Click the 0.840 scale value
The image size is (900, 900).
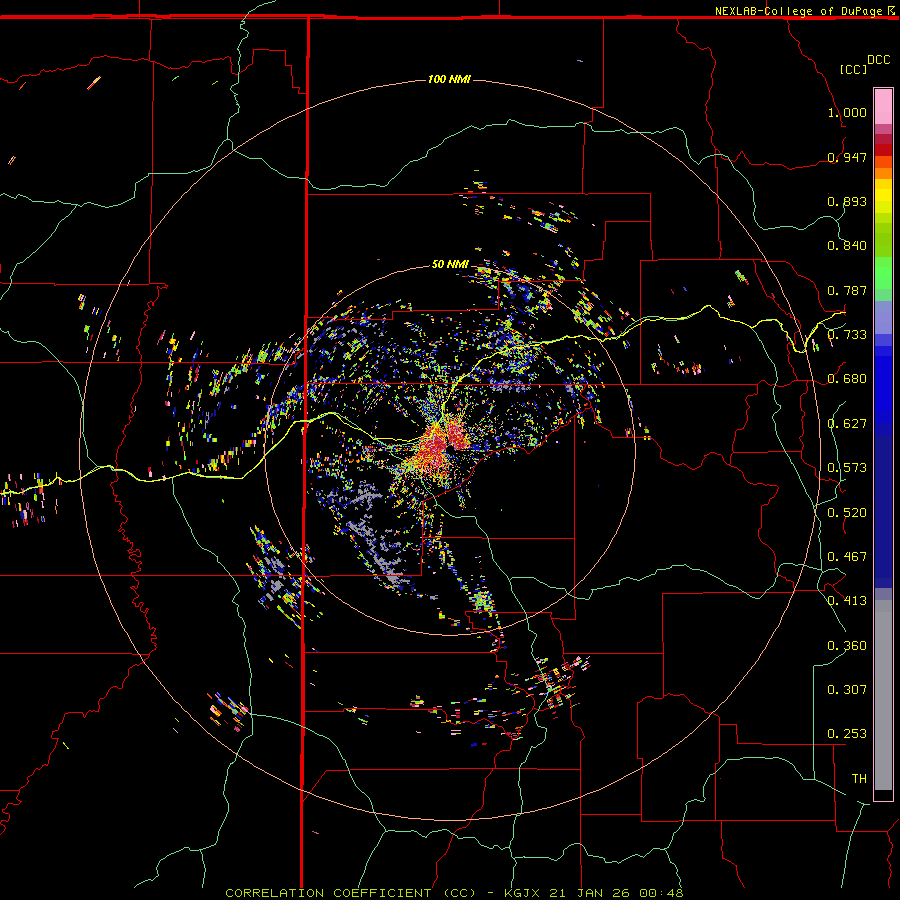coord(847,246)
